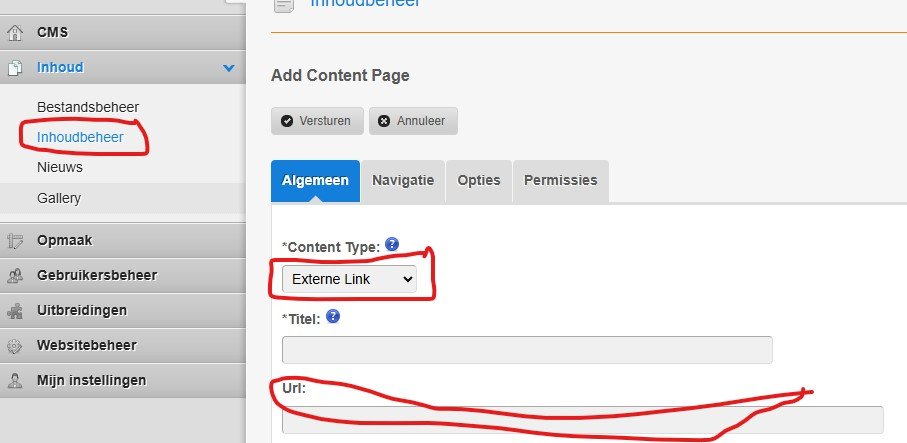Select the Permissies tab
This screenshot has height=443, width=907.
coord(561,181)
